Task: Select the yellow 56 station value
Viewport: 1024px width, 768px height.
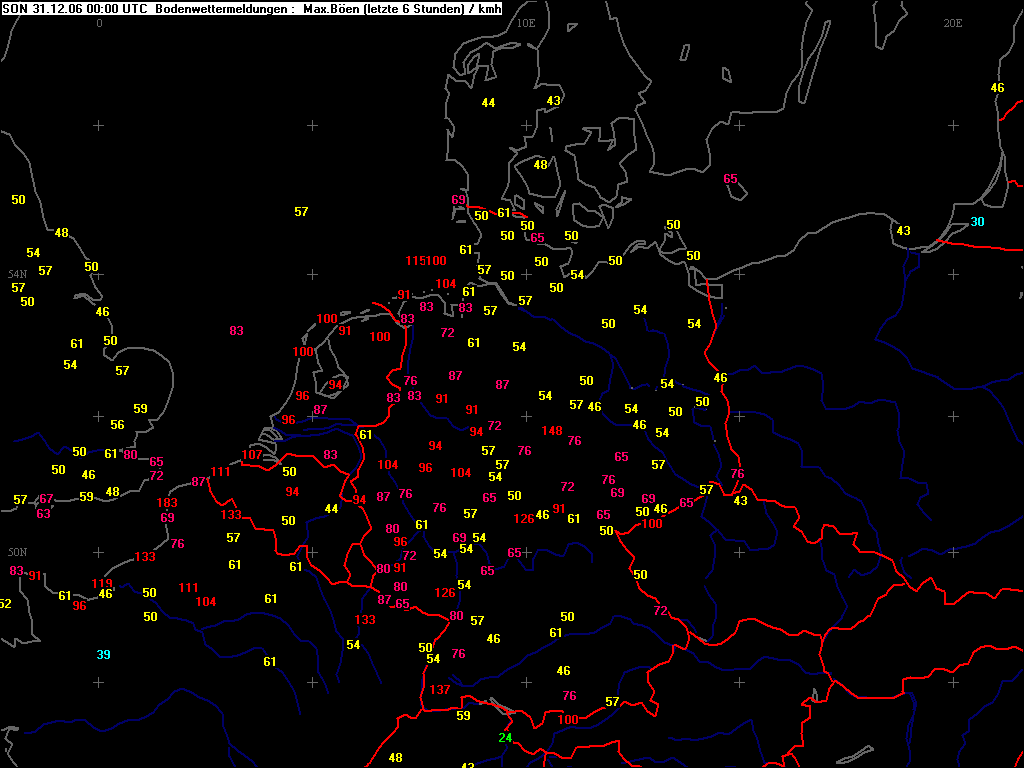Action: click(x=117, y=424)
